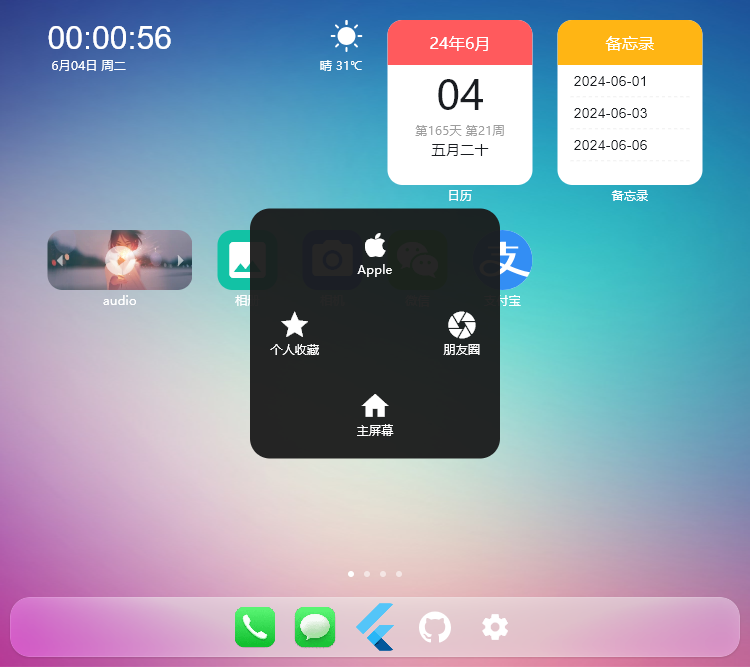Open the dimmed camera app icon
The width and height of the screenshot is (750, 667).
point(332,260)
